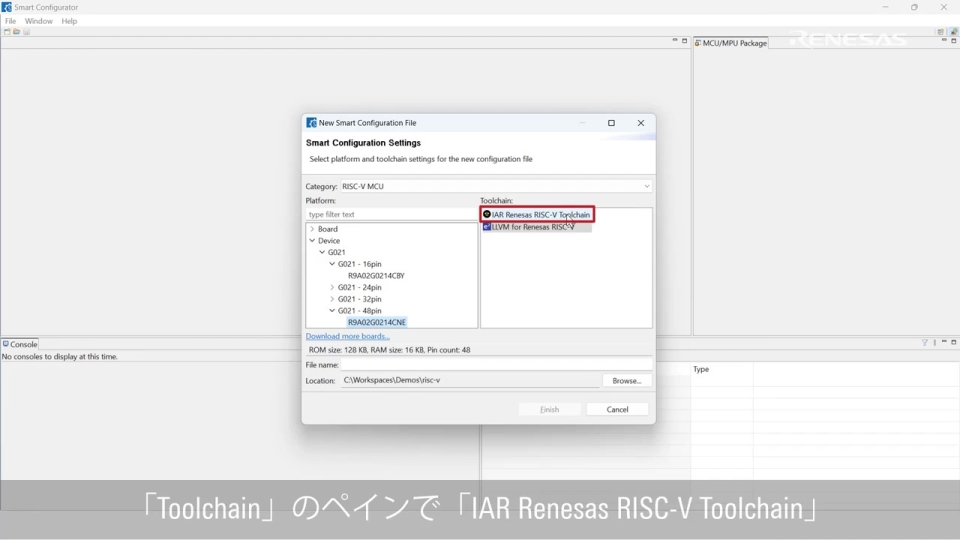Click the Type column header
The width and height of the screenshot is (960, 540).
(701, 369)
